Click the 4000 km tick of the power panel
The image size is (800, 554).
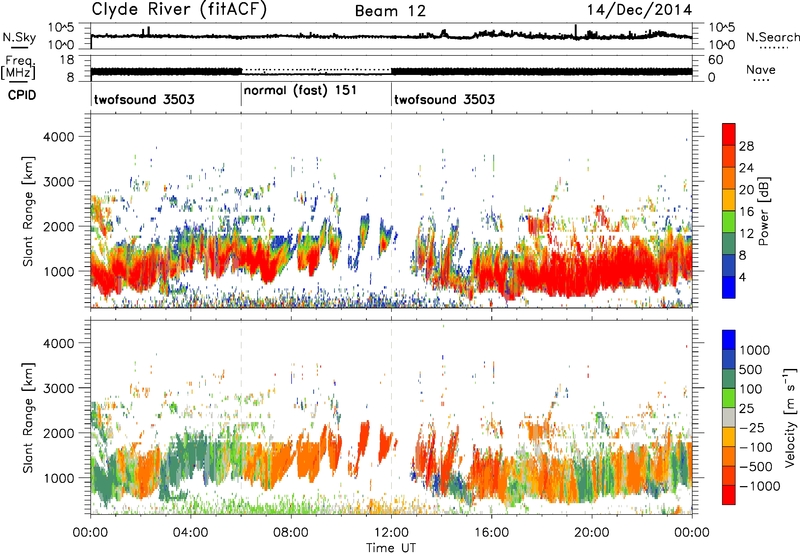coord(58,137)
